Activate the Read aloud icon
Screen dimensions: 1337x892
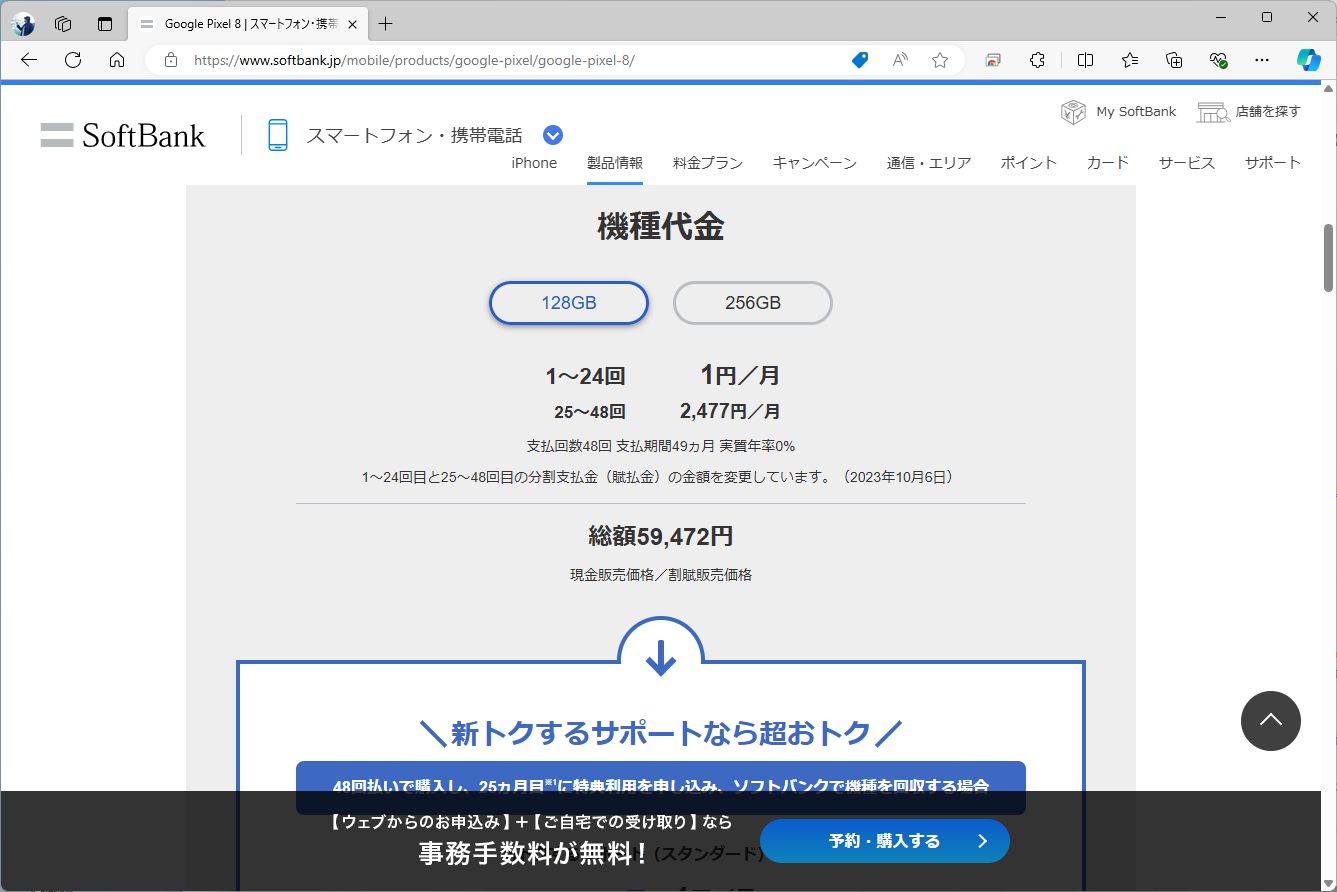pos(900,60)
